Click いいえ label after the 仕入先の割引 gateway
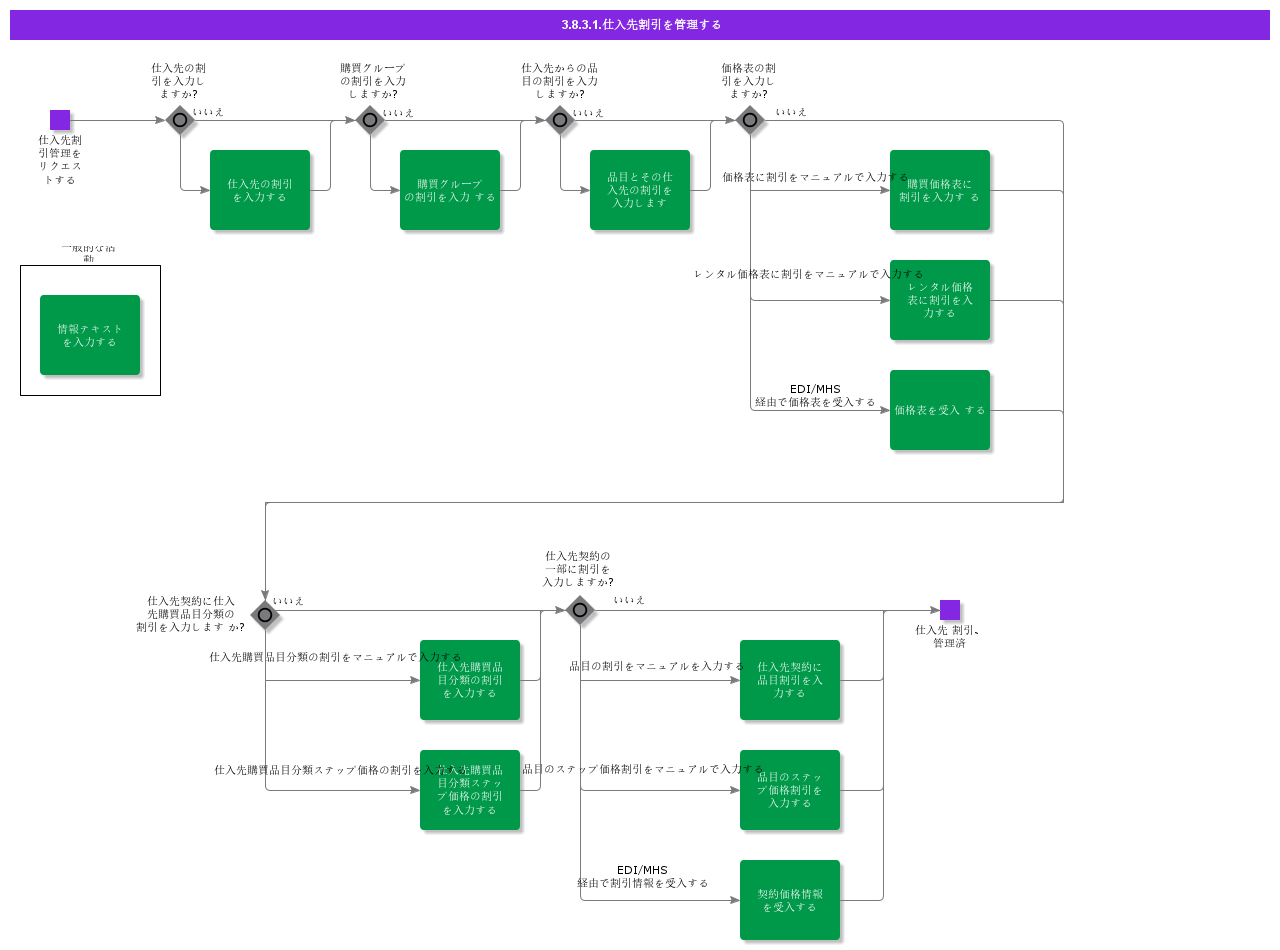This screenshot has height=950, width=1280. (208, 112)
